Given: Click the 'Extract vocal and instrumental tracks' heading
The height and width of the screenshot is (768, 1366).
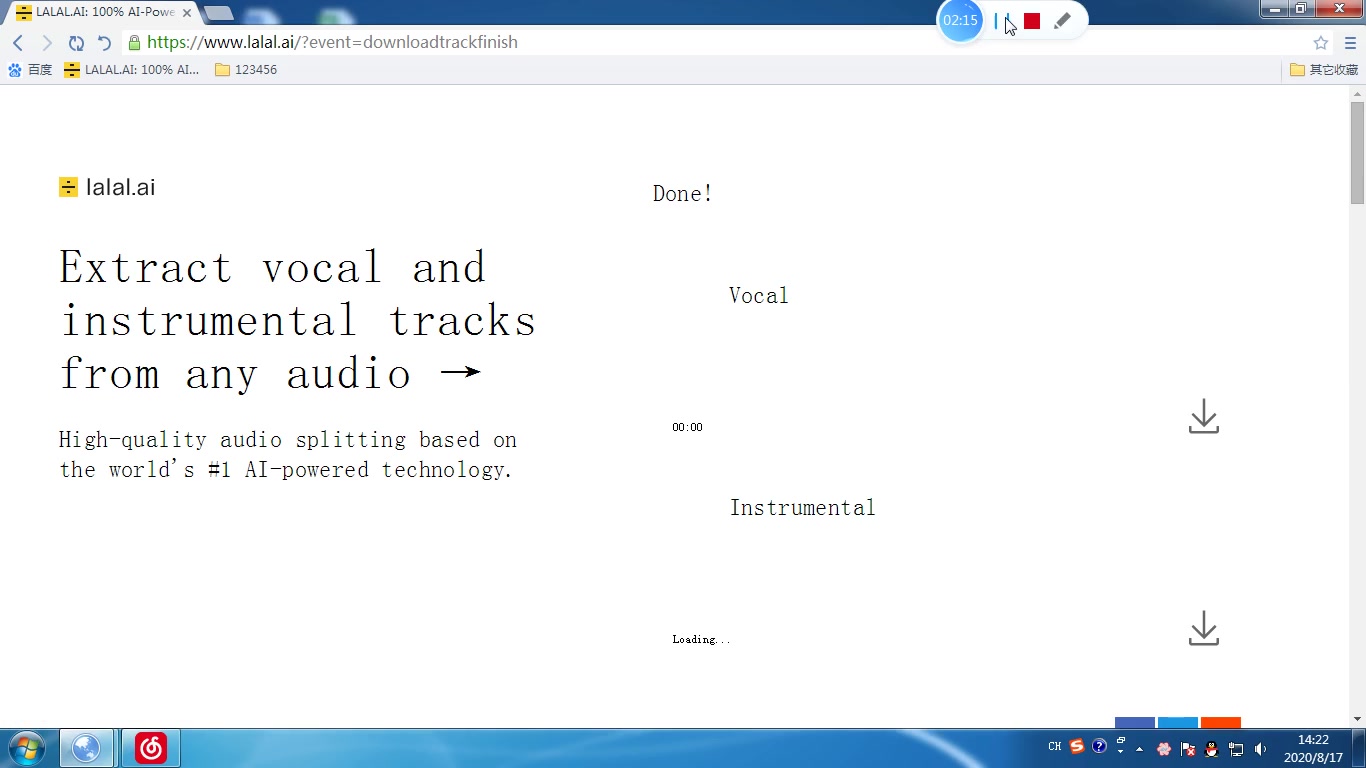Looking at the screenshot, I should (x=298, y=320).
